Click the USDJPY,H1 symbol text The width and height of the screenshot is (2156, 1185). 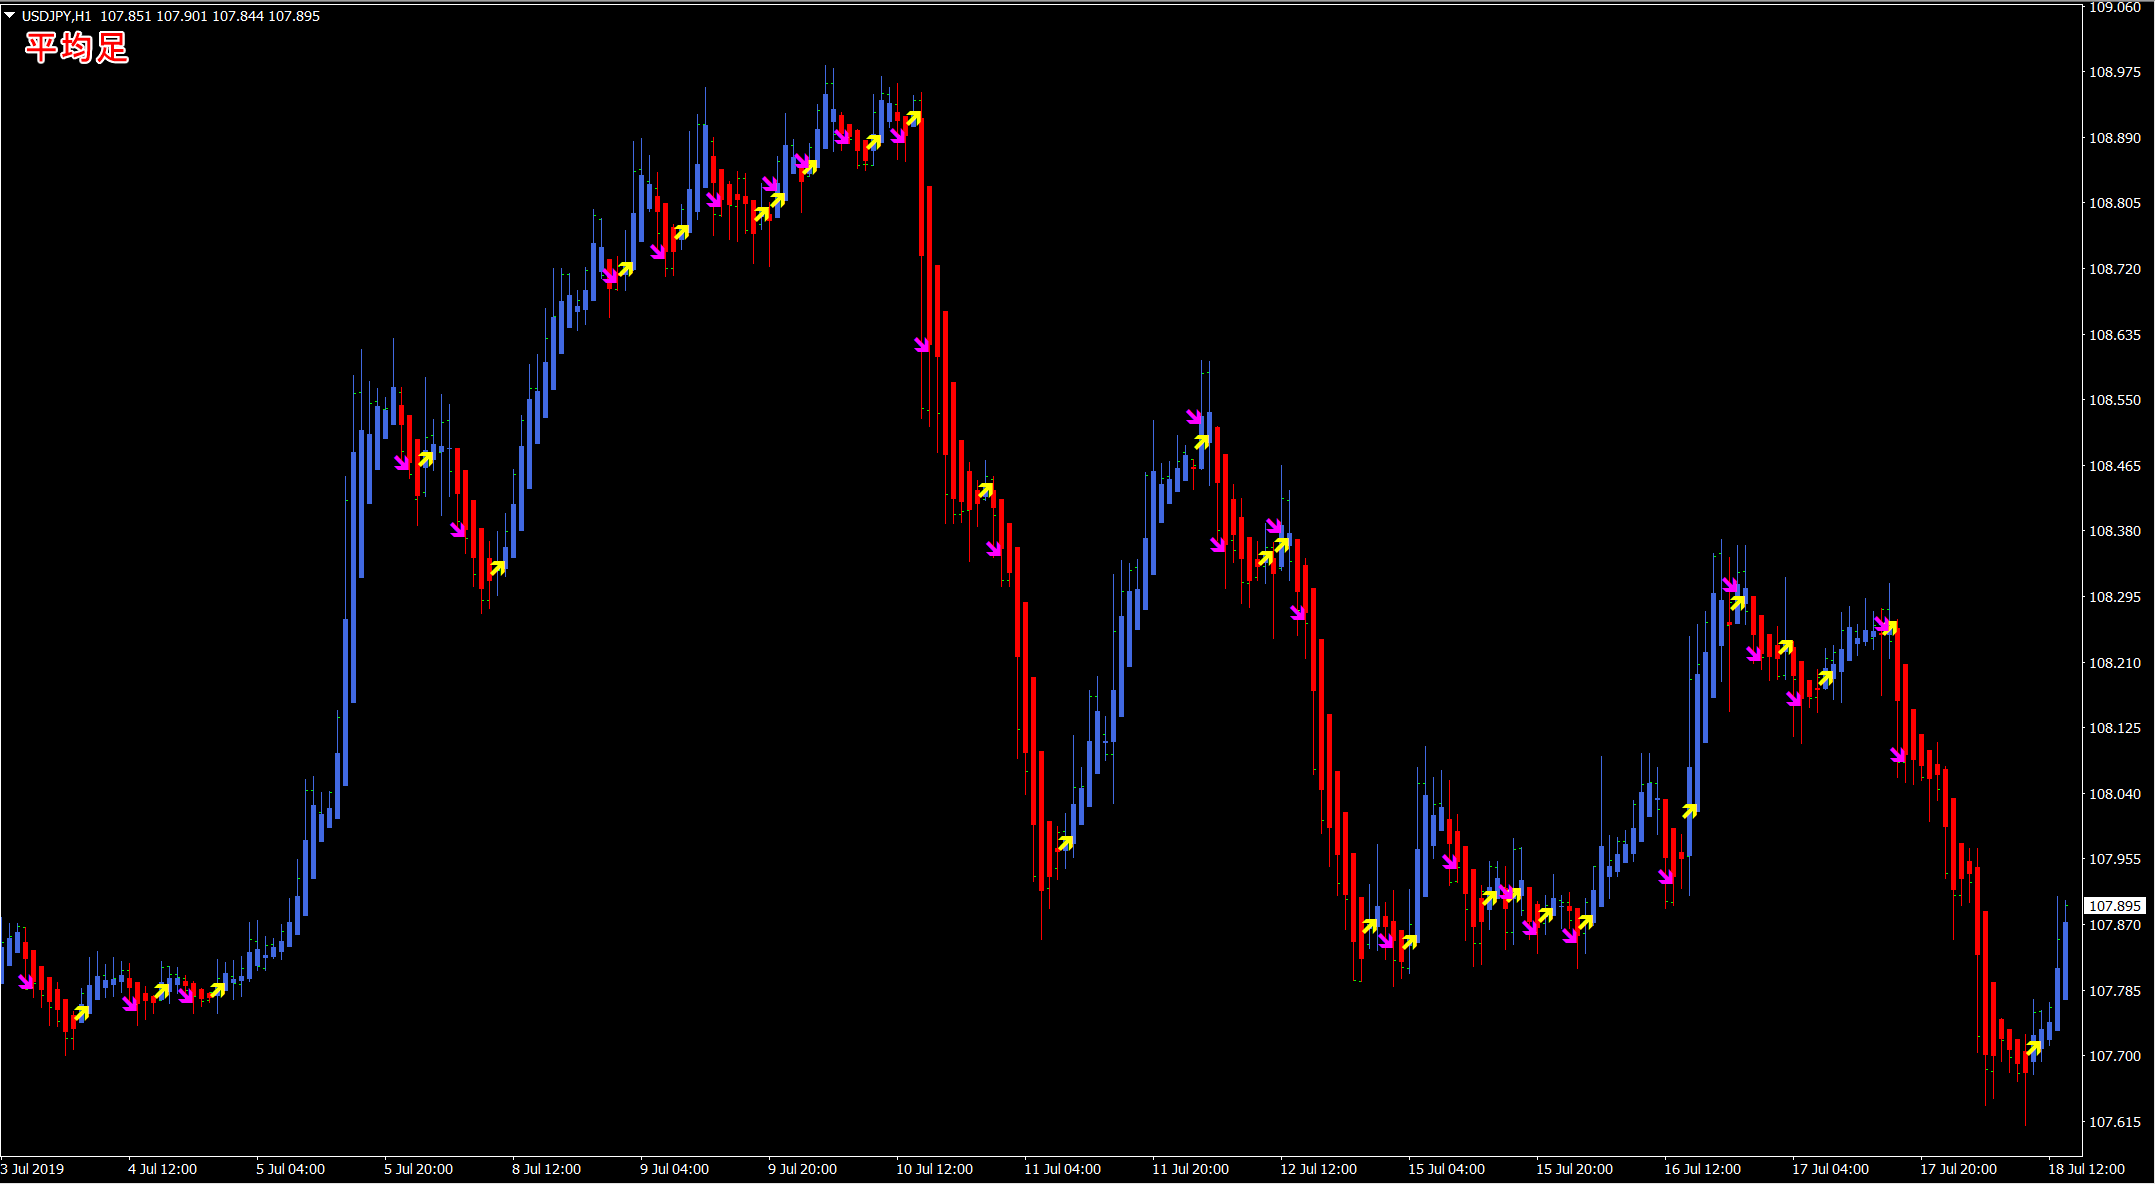coord(56,16)
